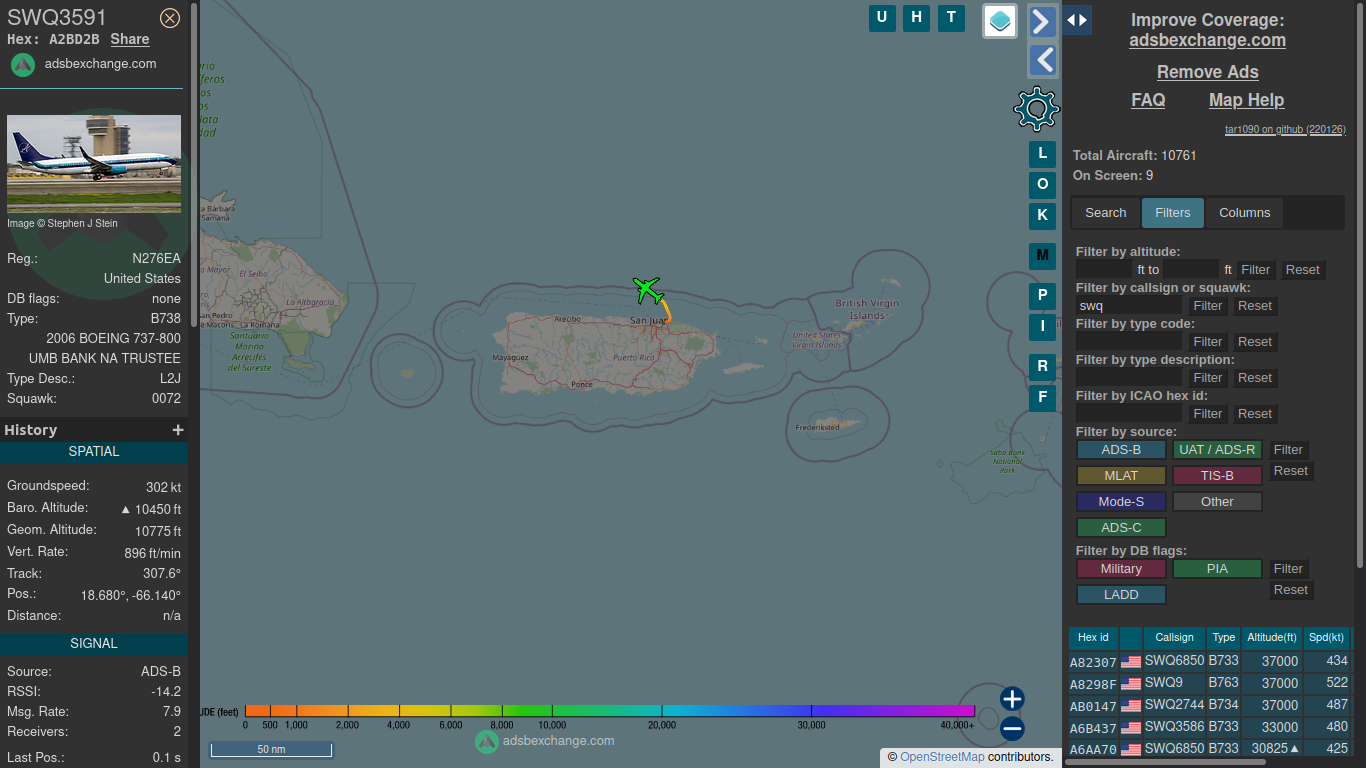Sort the table by Altitude(ft) column

click(x=1271, y=638)
